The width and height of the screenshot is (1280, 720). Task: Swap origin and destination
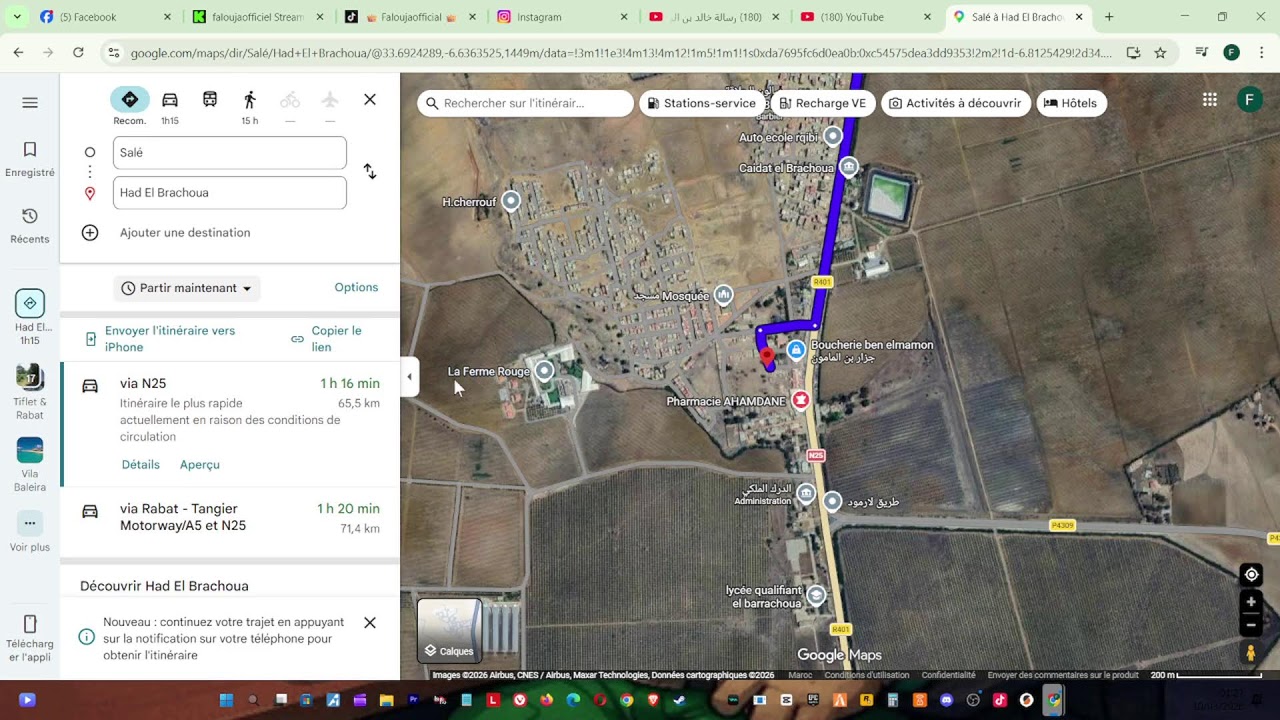click(x=370, y=172)
